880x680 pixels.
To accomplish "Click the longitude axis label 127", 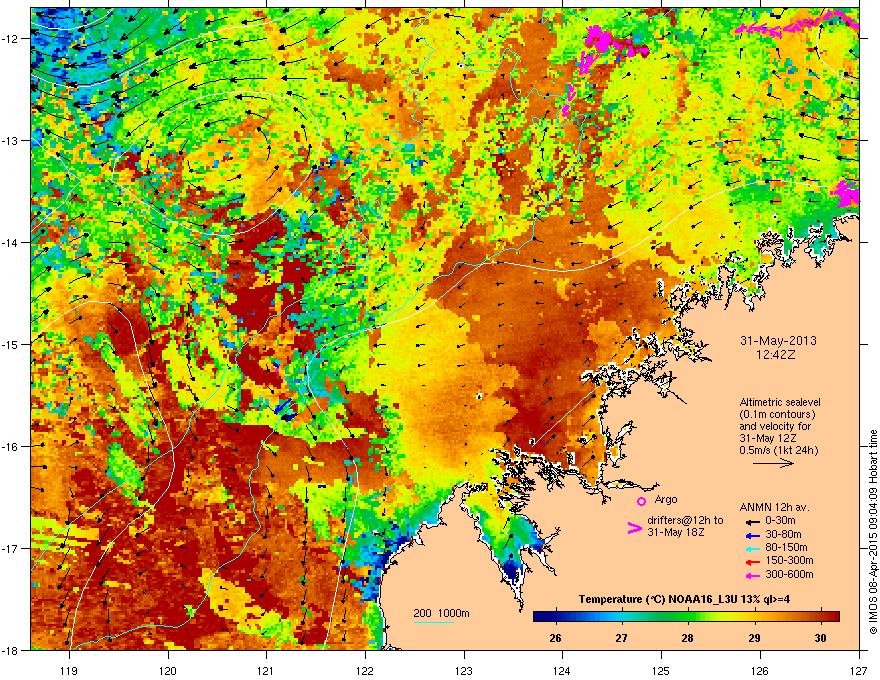I will tap(859, 670).
